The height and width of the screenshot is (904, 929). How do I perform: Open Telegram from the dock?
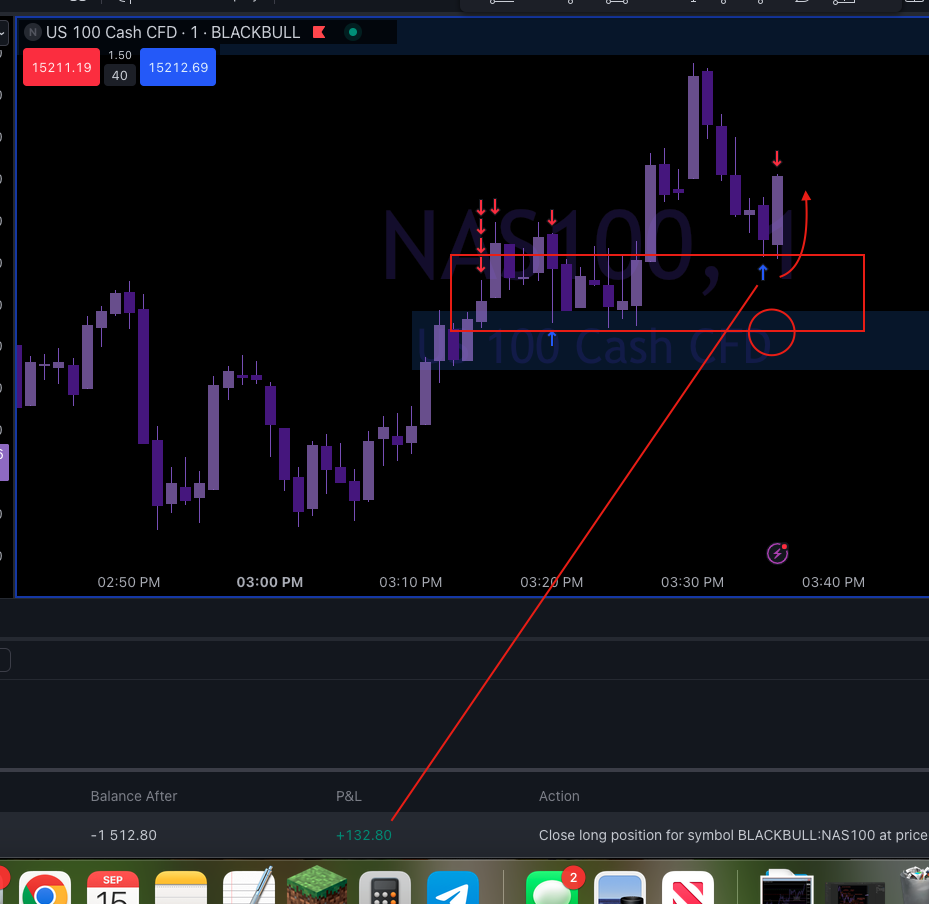click(x=453, y=886)
